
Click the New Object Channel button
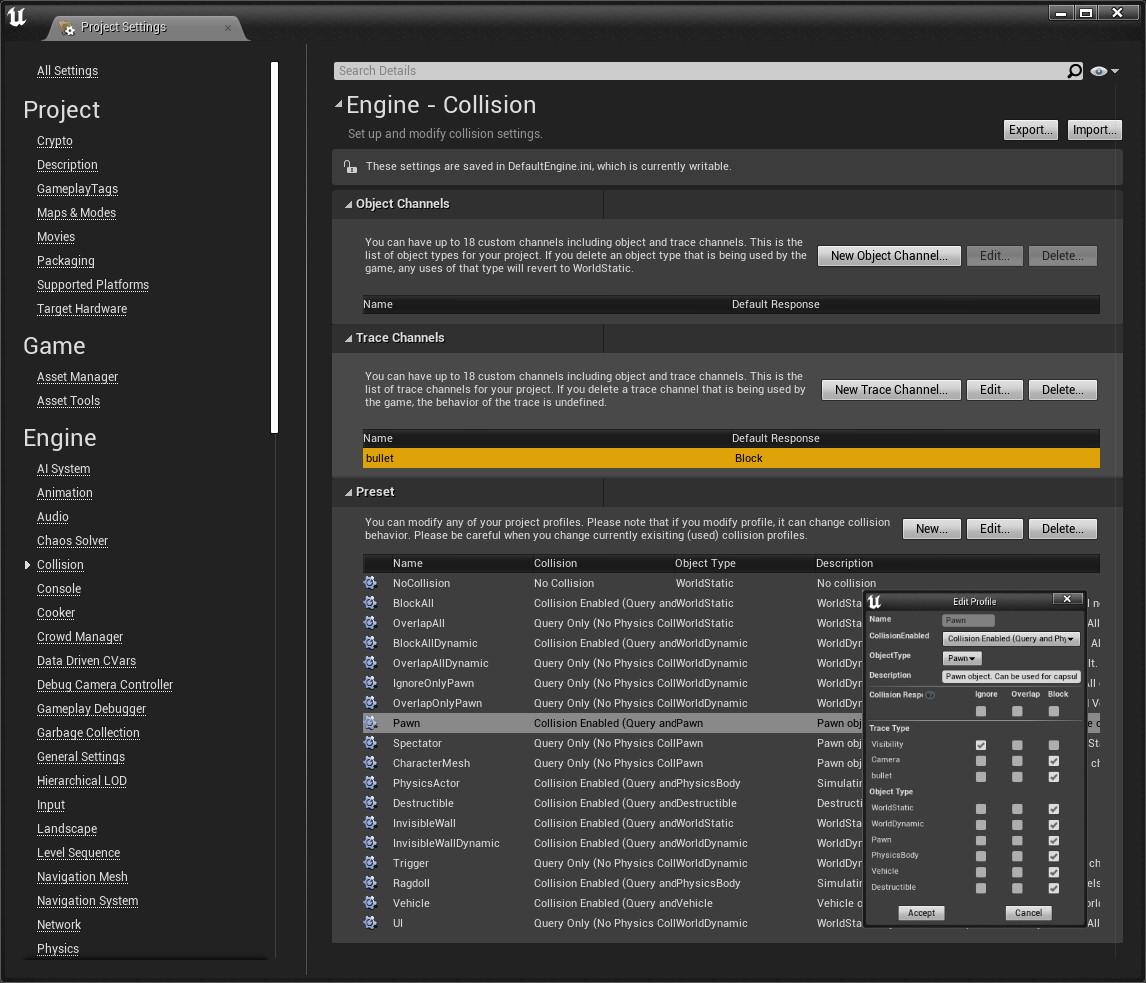click(x=888, y=256)
